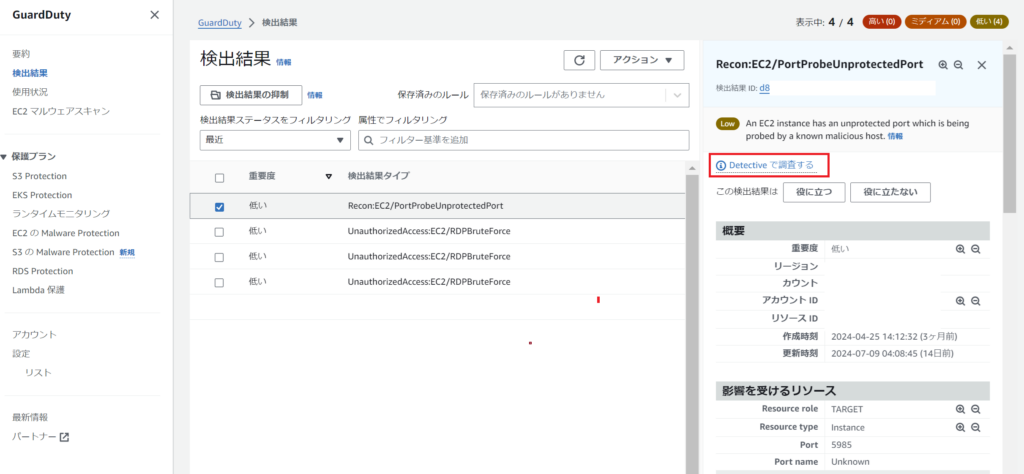Check the first RDPBruteForce row checkbox
The image size is (1024, 474).
219,232
